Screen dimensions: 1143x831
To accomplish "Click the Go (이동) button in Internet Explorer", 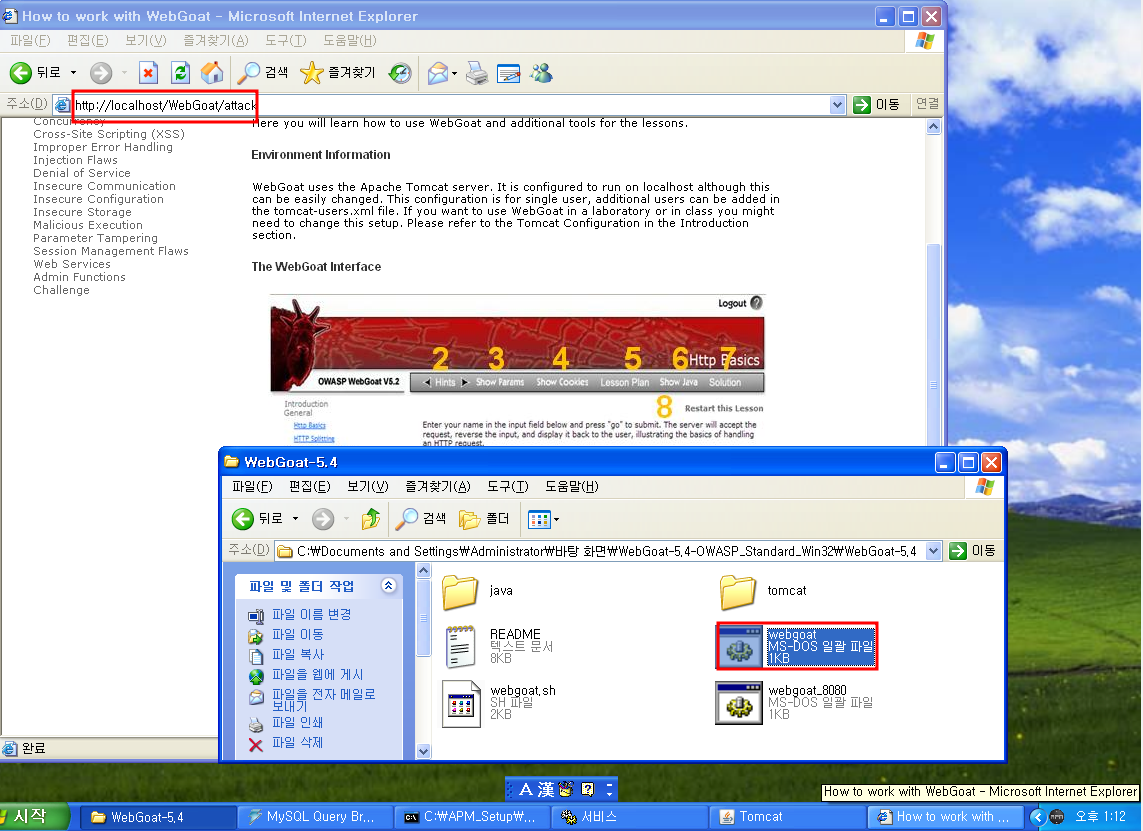I will [877, 105].
